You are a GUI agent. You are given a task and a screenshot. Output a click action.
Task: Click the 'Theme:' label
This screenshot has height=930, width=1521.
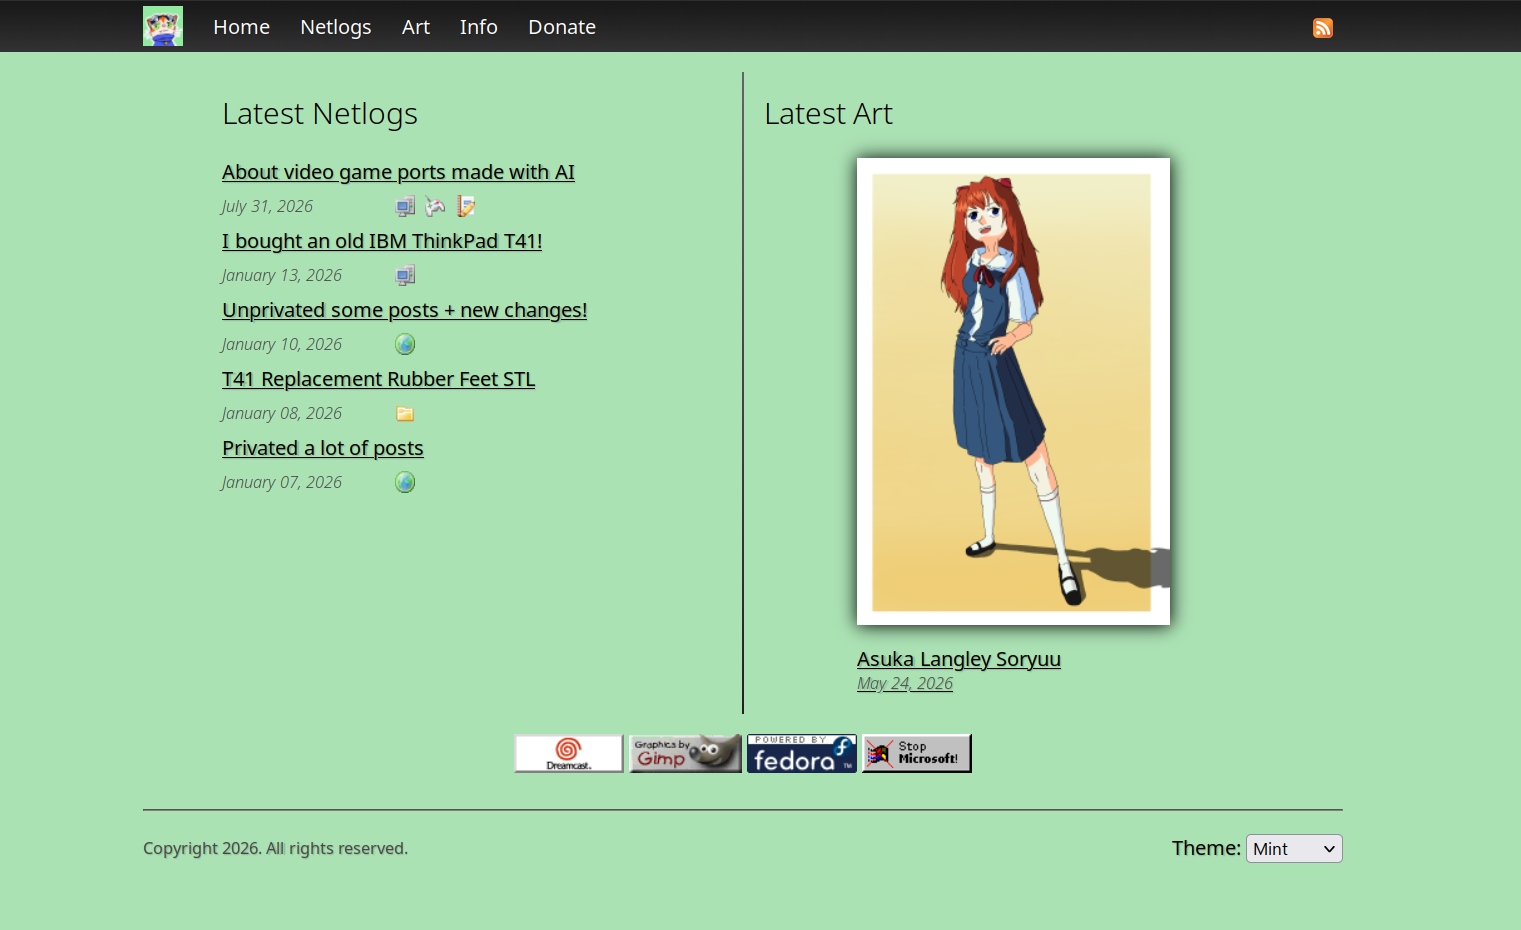click(x=1206, y=849)
